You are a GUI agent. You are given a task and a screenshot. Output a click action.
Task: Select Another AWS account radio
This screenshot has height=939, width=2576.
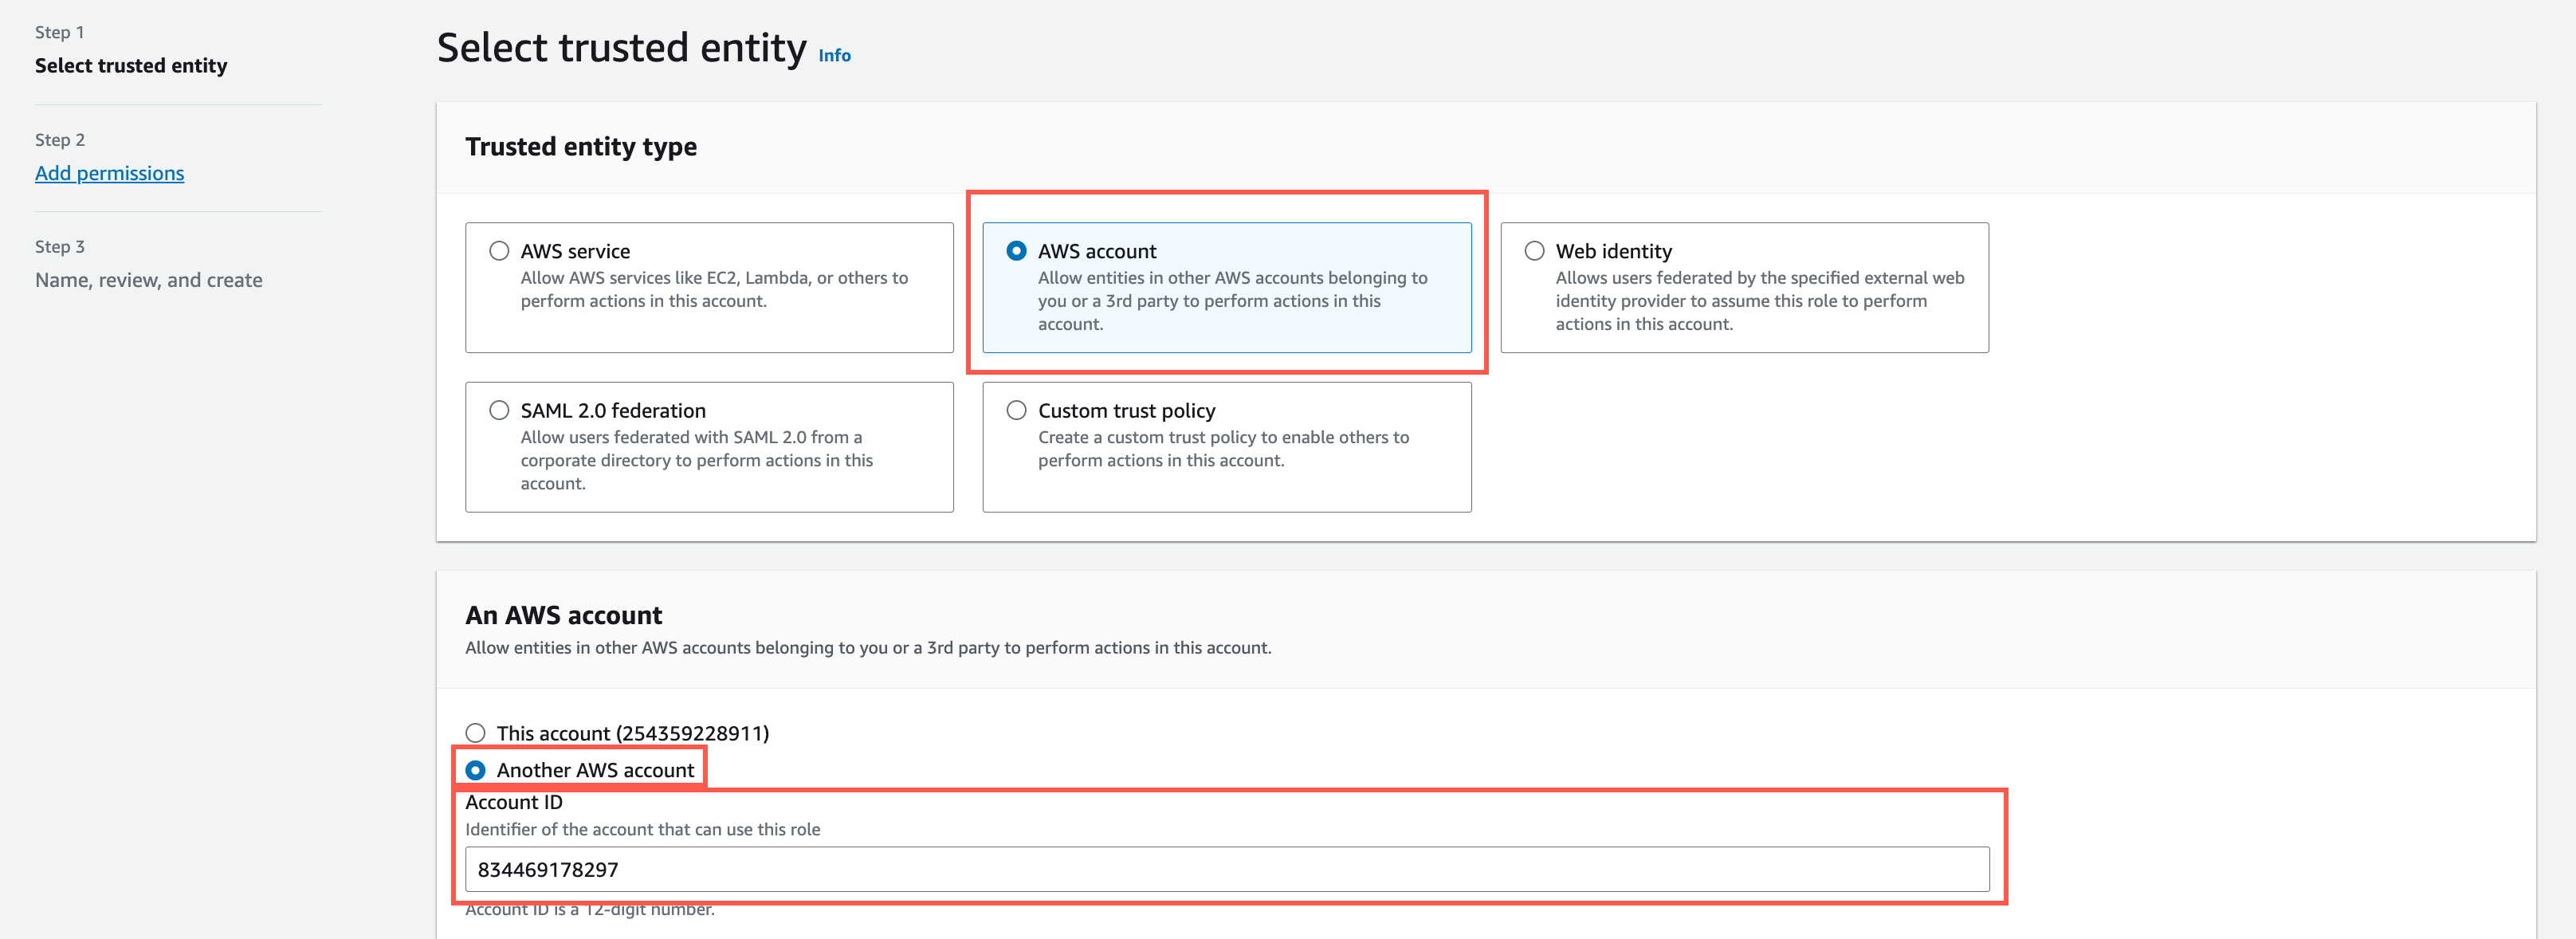coord(475,770)
